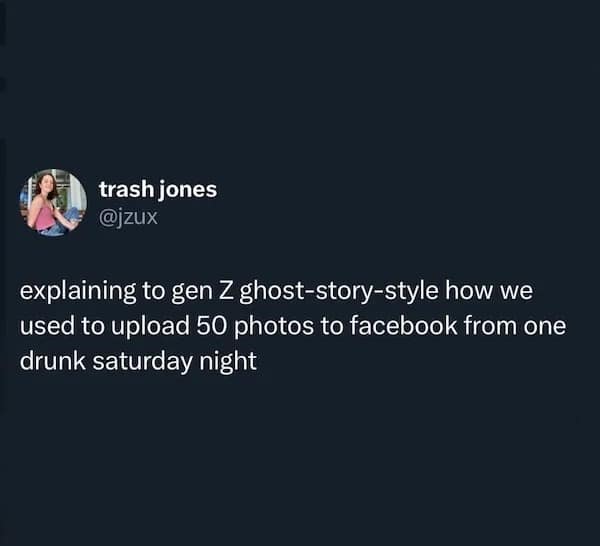Click the word "drunk" in the tweet
The height and width of the screenshot is (546, 600).
[49, 361]
